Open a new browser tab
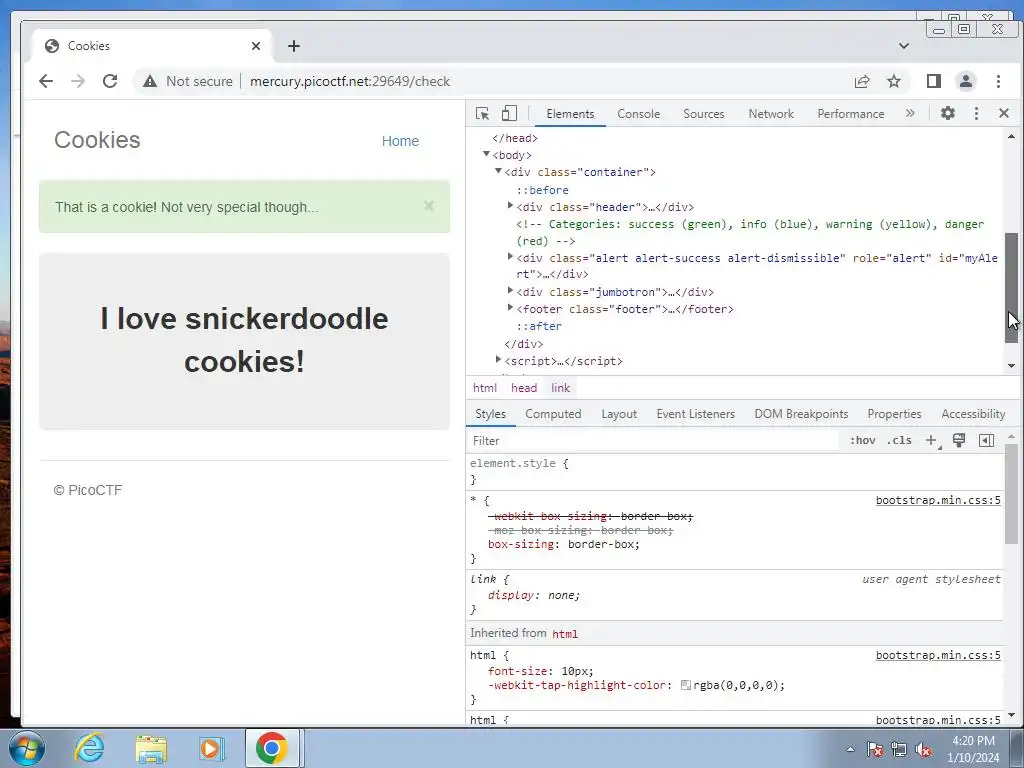Image resolution: width=1024 pixels, height=768 pixels. click(x=294, y=46)
